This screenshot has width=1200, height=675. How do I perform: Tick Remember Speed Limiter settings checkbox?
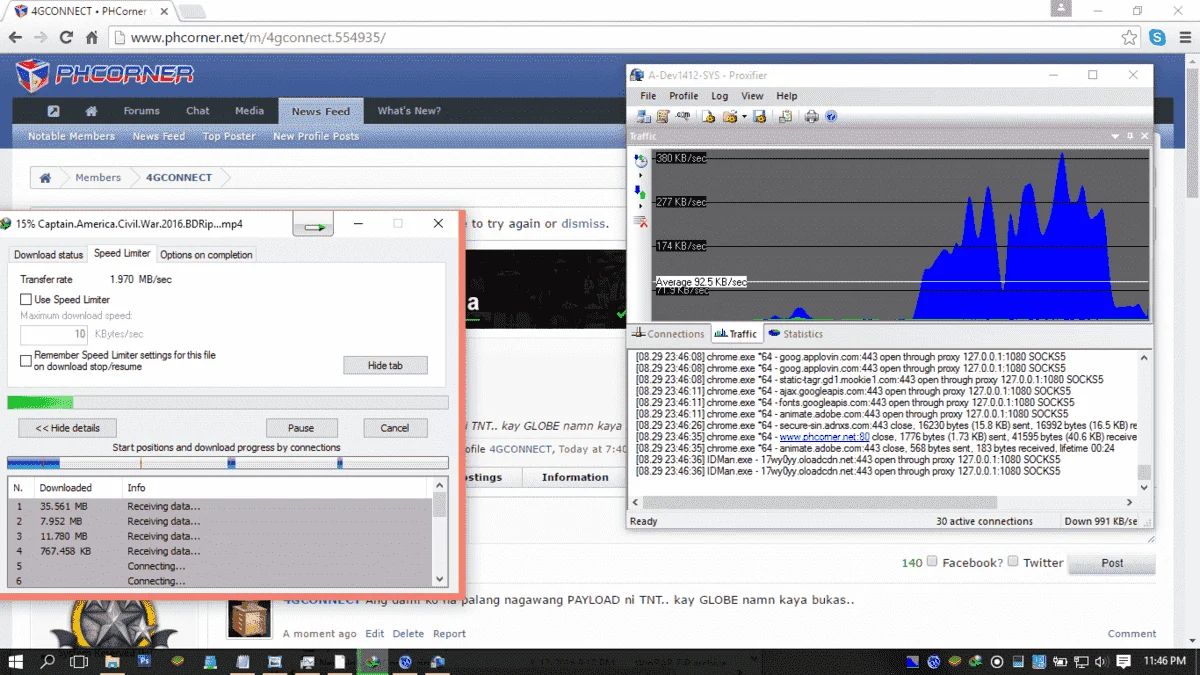point(27,361)
